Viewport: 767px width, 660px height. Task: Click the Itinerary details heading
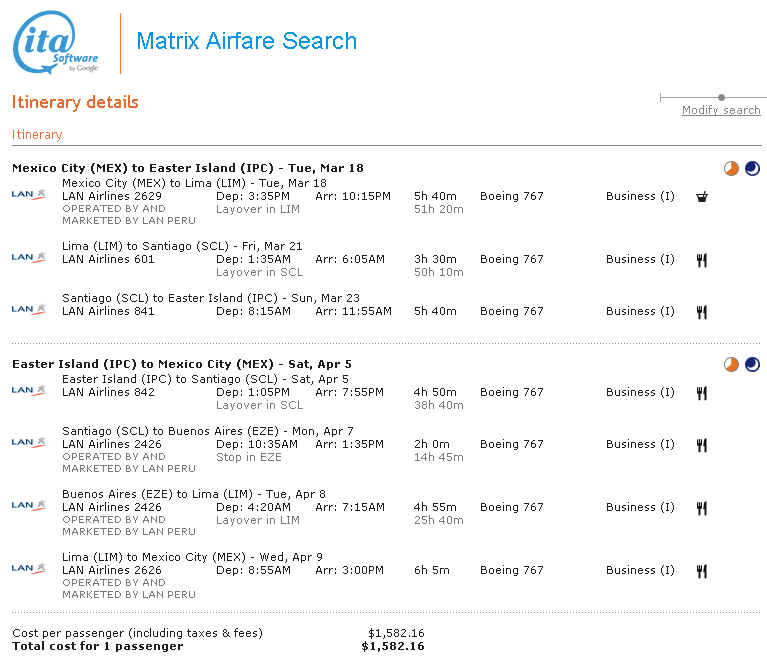tap(75, 102)
